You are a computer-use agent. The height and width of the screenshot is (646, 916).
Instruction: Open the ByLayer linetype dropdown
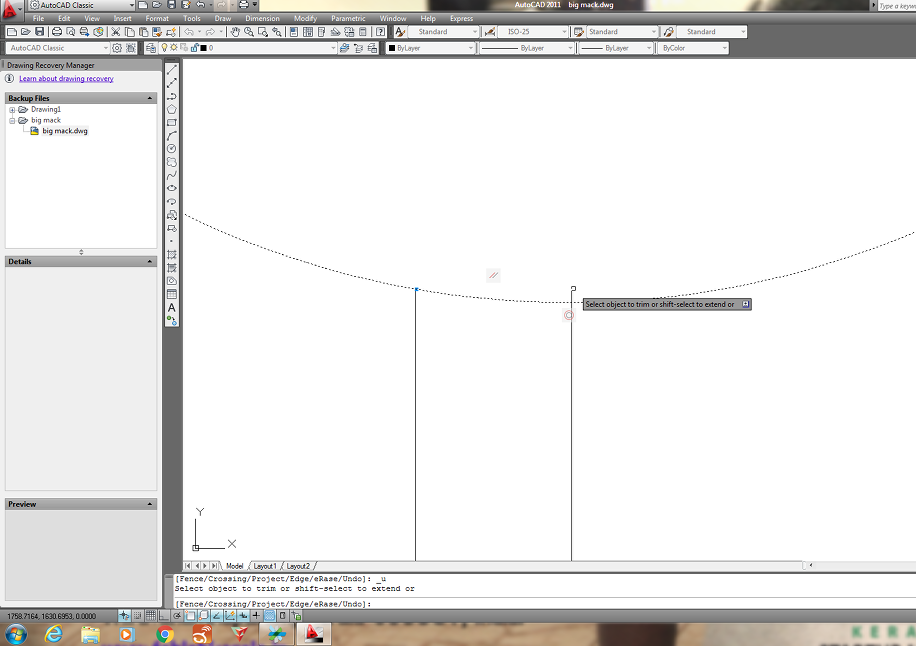pos(527,48)
